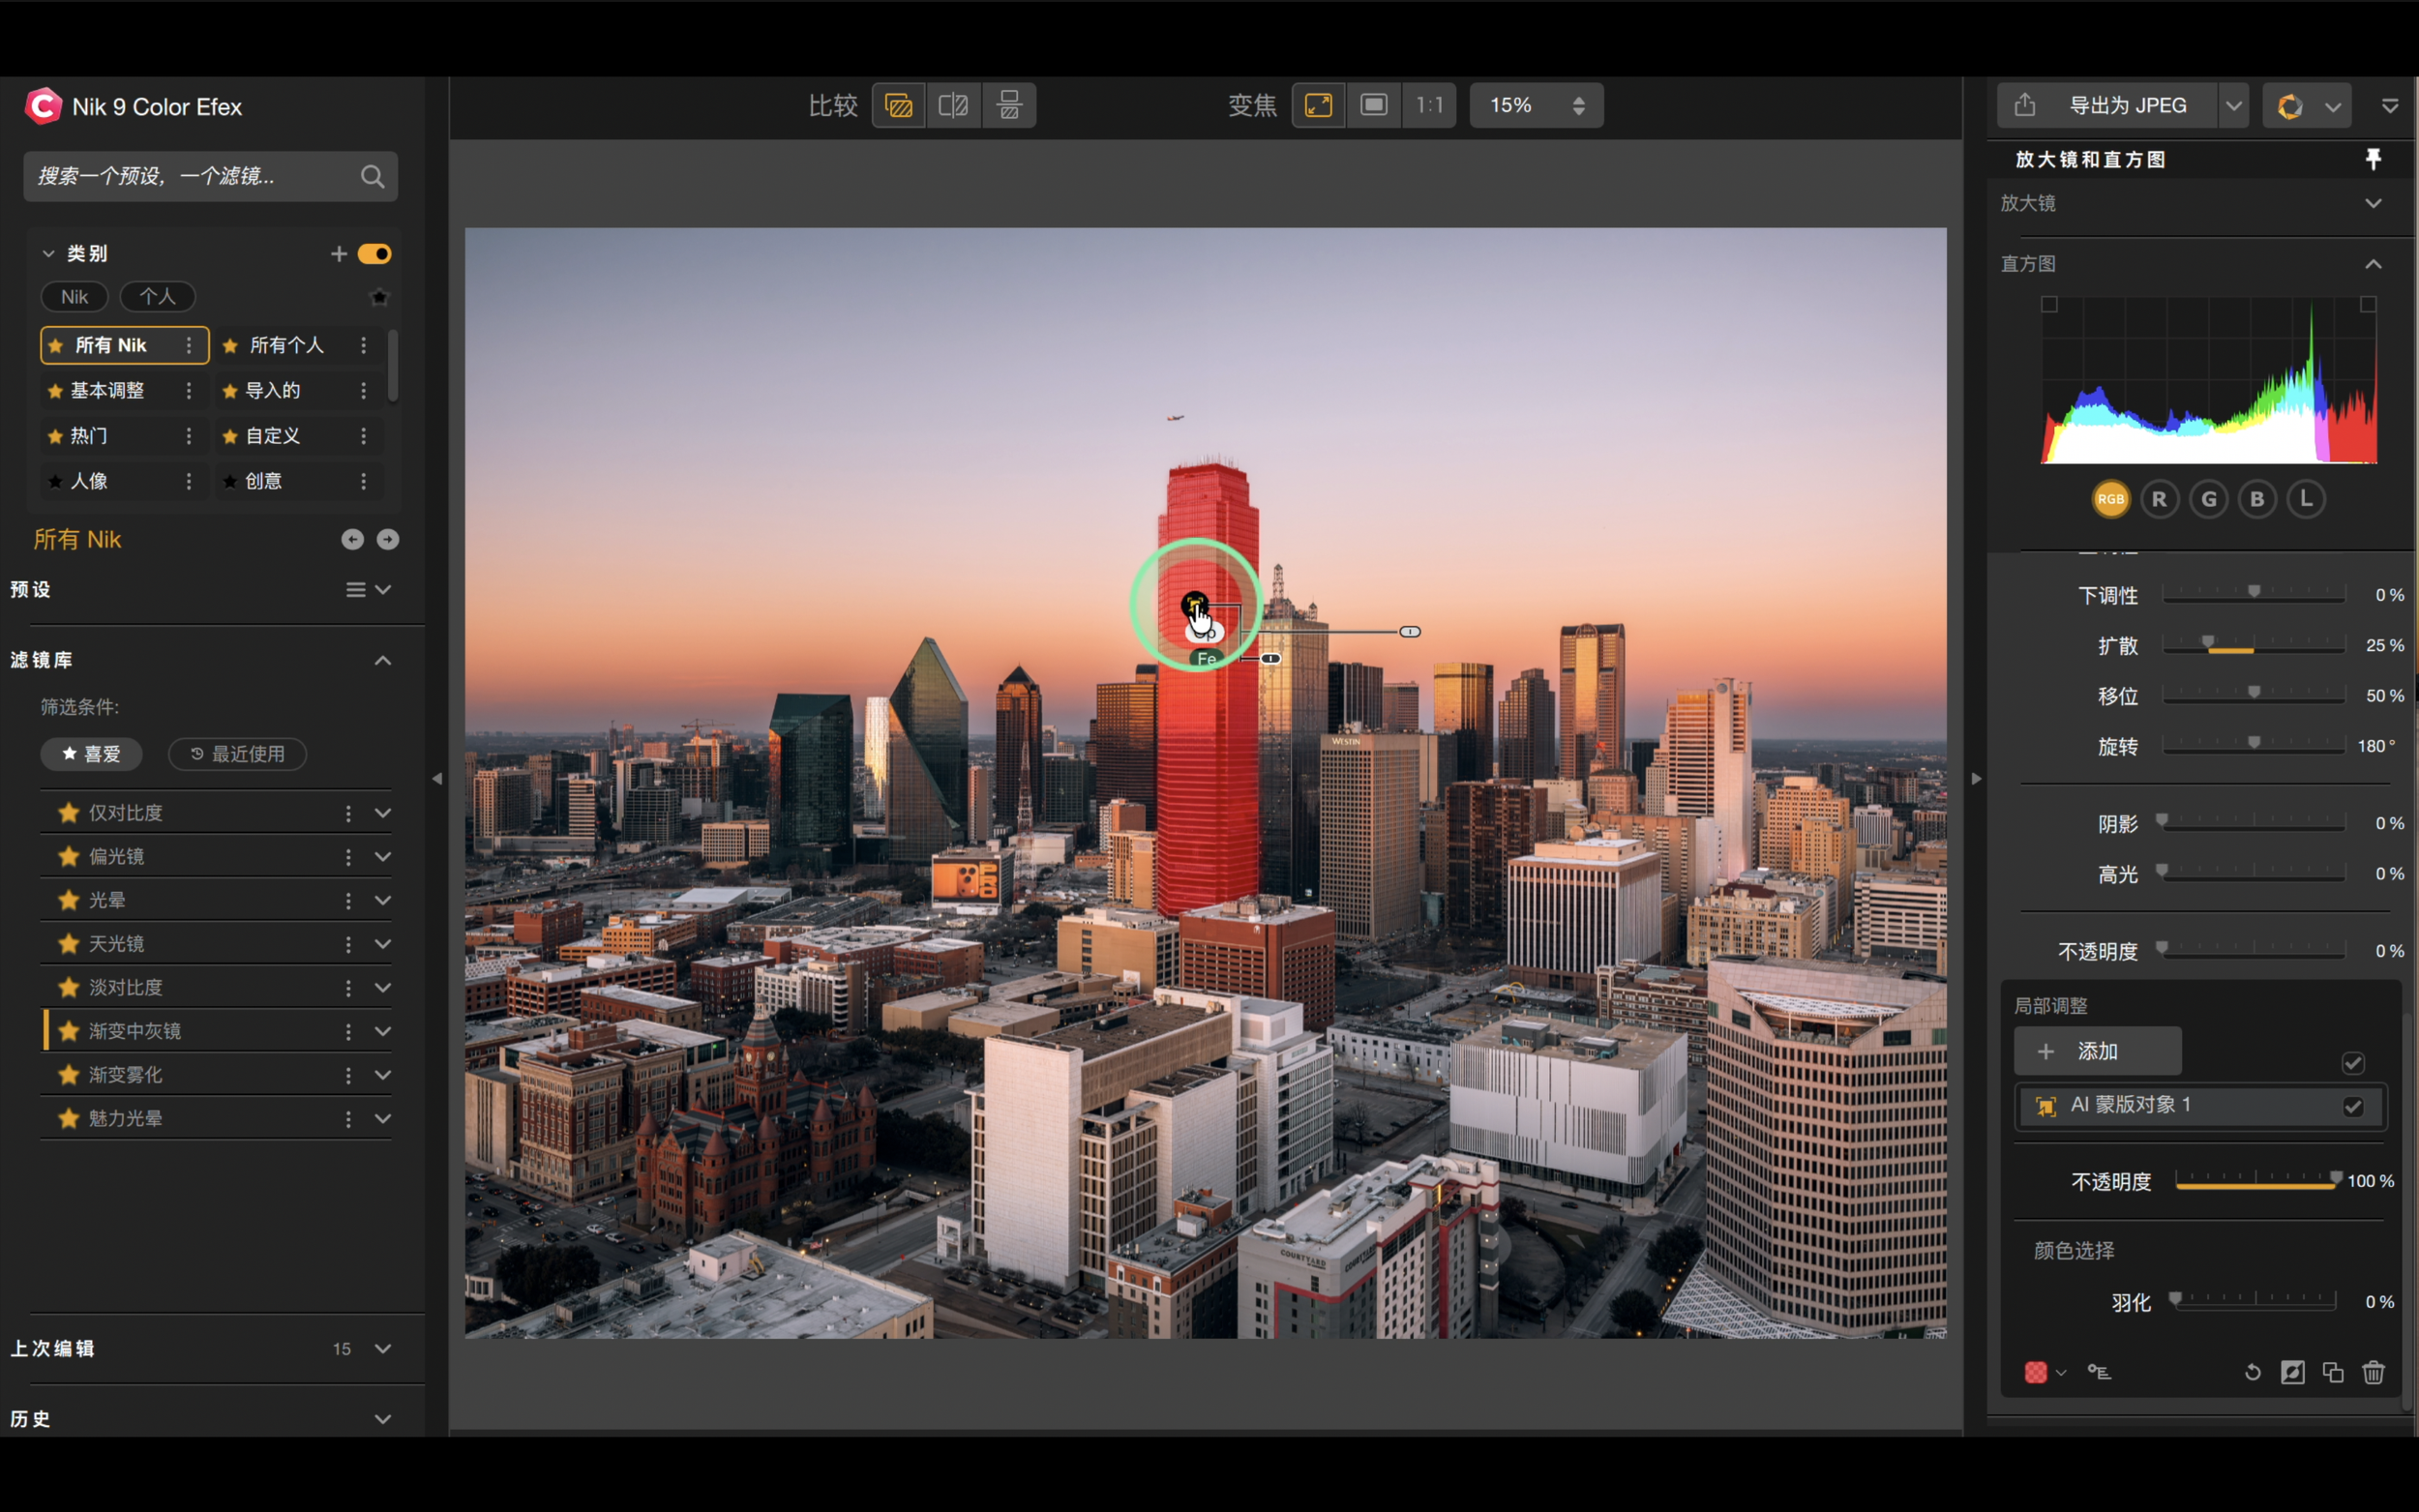Expand the 放大镜 section
2419x1512 pixels.
coord(2373,203)
